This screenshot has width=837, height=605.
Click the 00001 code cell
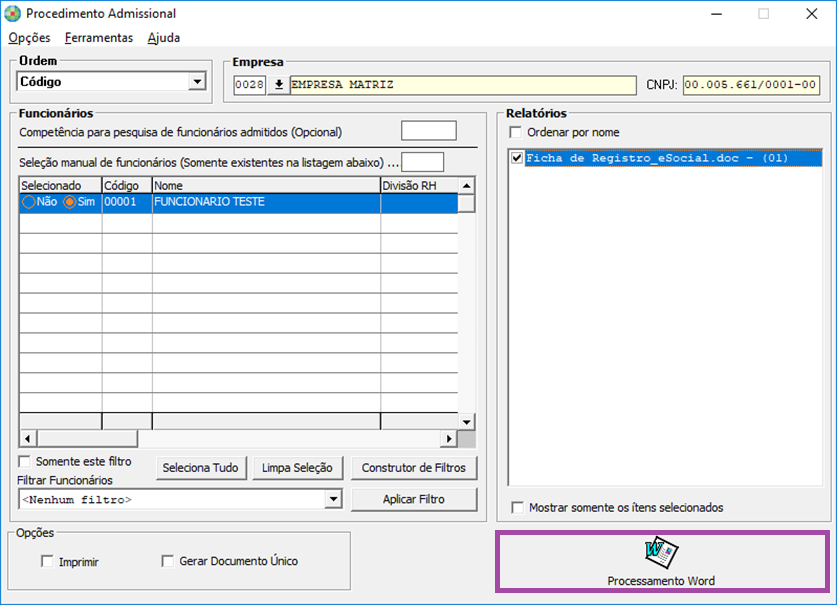(127, 203)
